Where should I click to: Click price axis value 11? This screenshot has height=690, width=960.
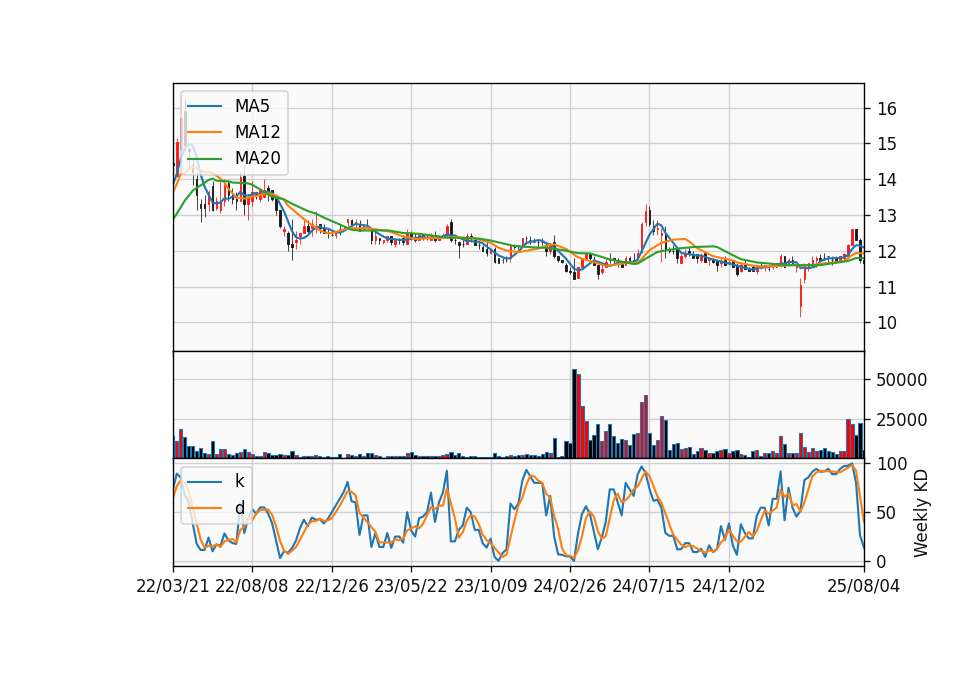click(x=887, y=288)
